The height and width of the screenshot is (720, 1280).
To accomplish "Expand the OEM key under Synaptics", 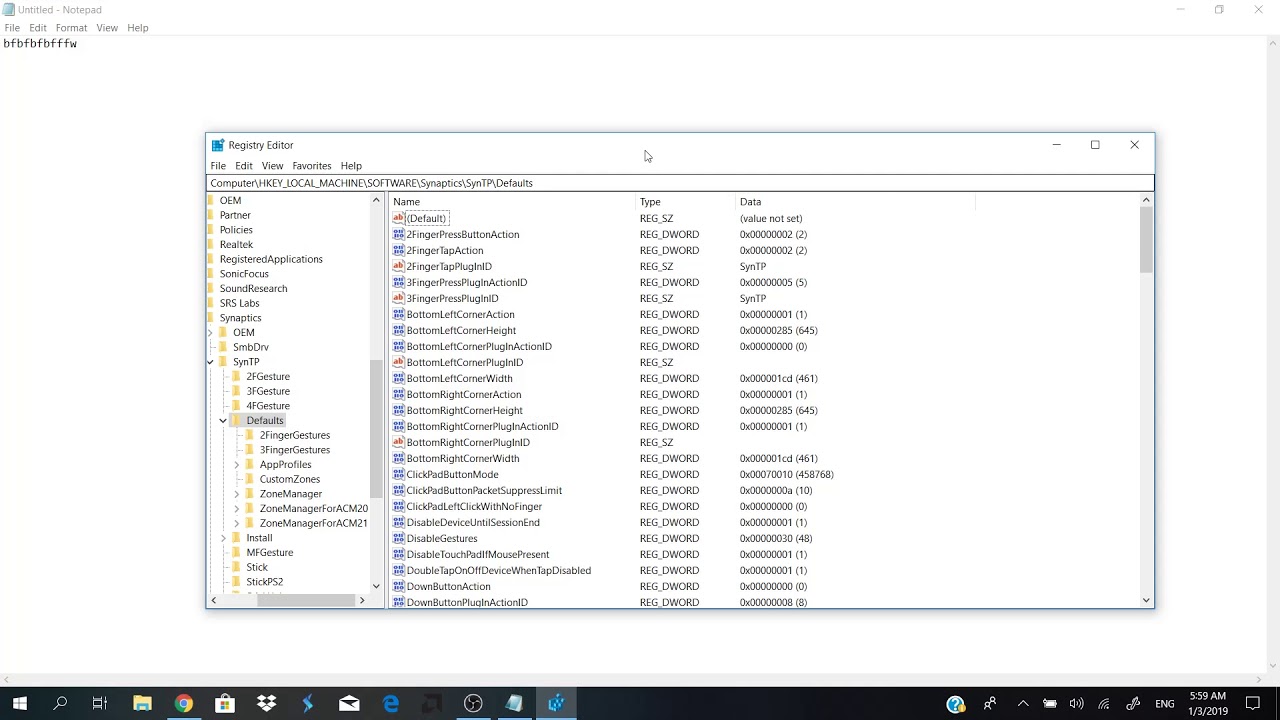I will (210, 332).
